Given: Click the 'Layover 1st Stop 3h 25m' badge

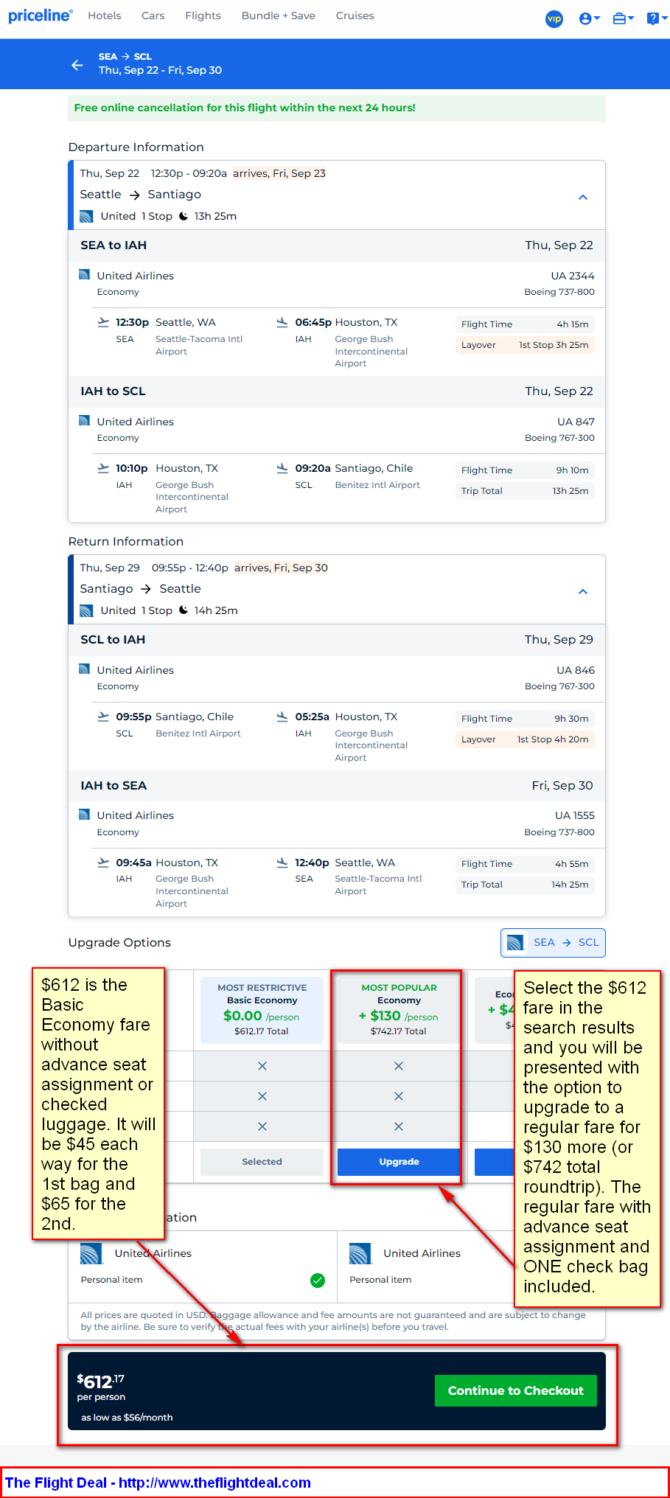Looking at the screenshot, I should (525, 345).
